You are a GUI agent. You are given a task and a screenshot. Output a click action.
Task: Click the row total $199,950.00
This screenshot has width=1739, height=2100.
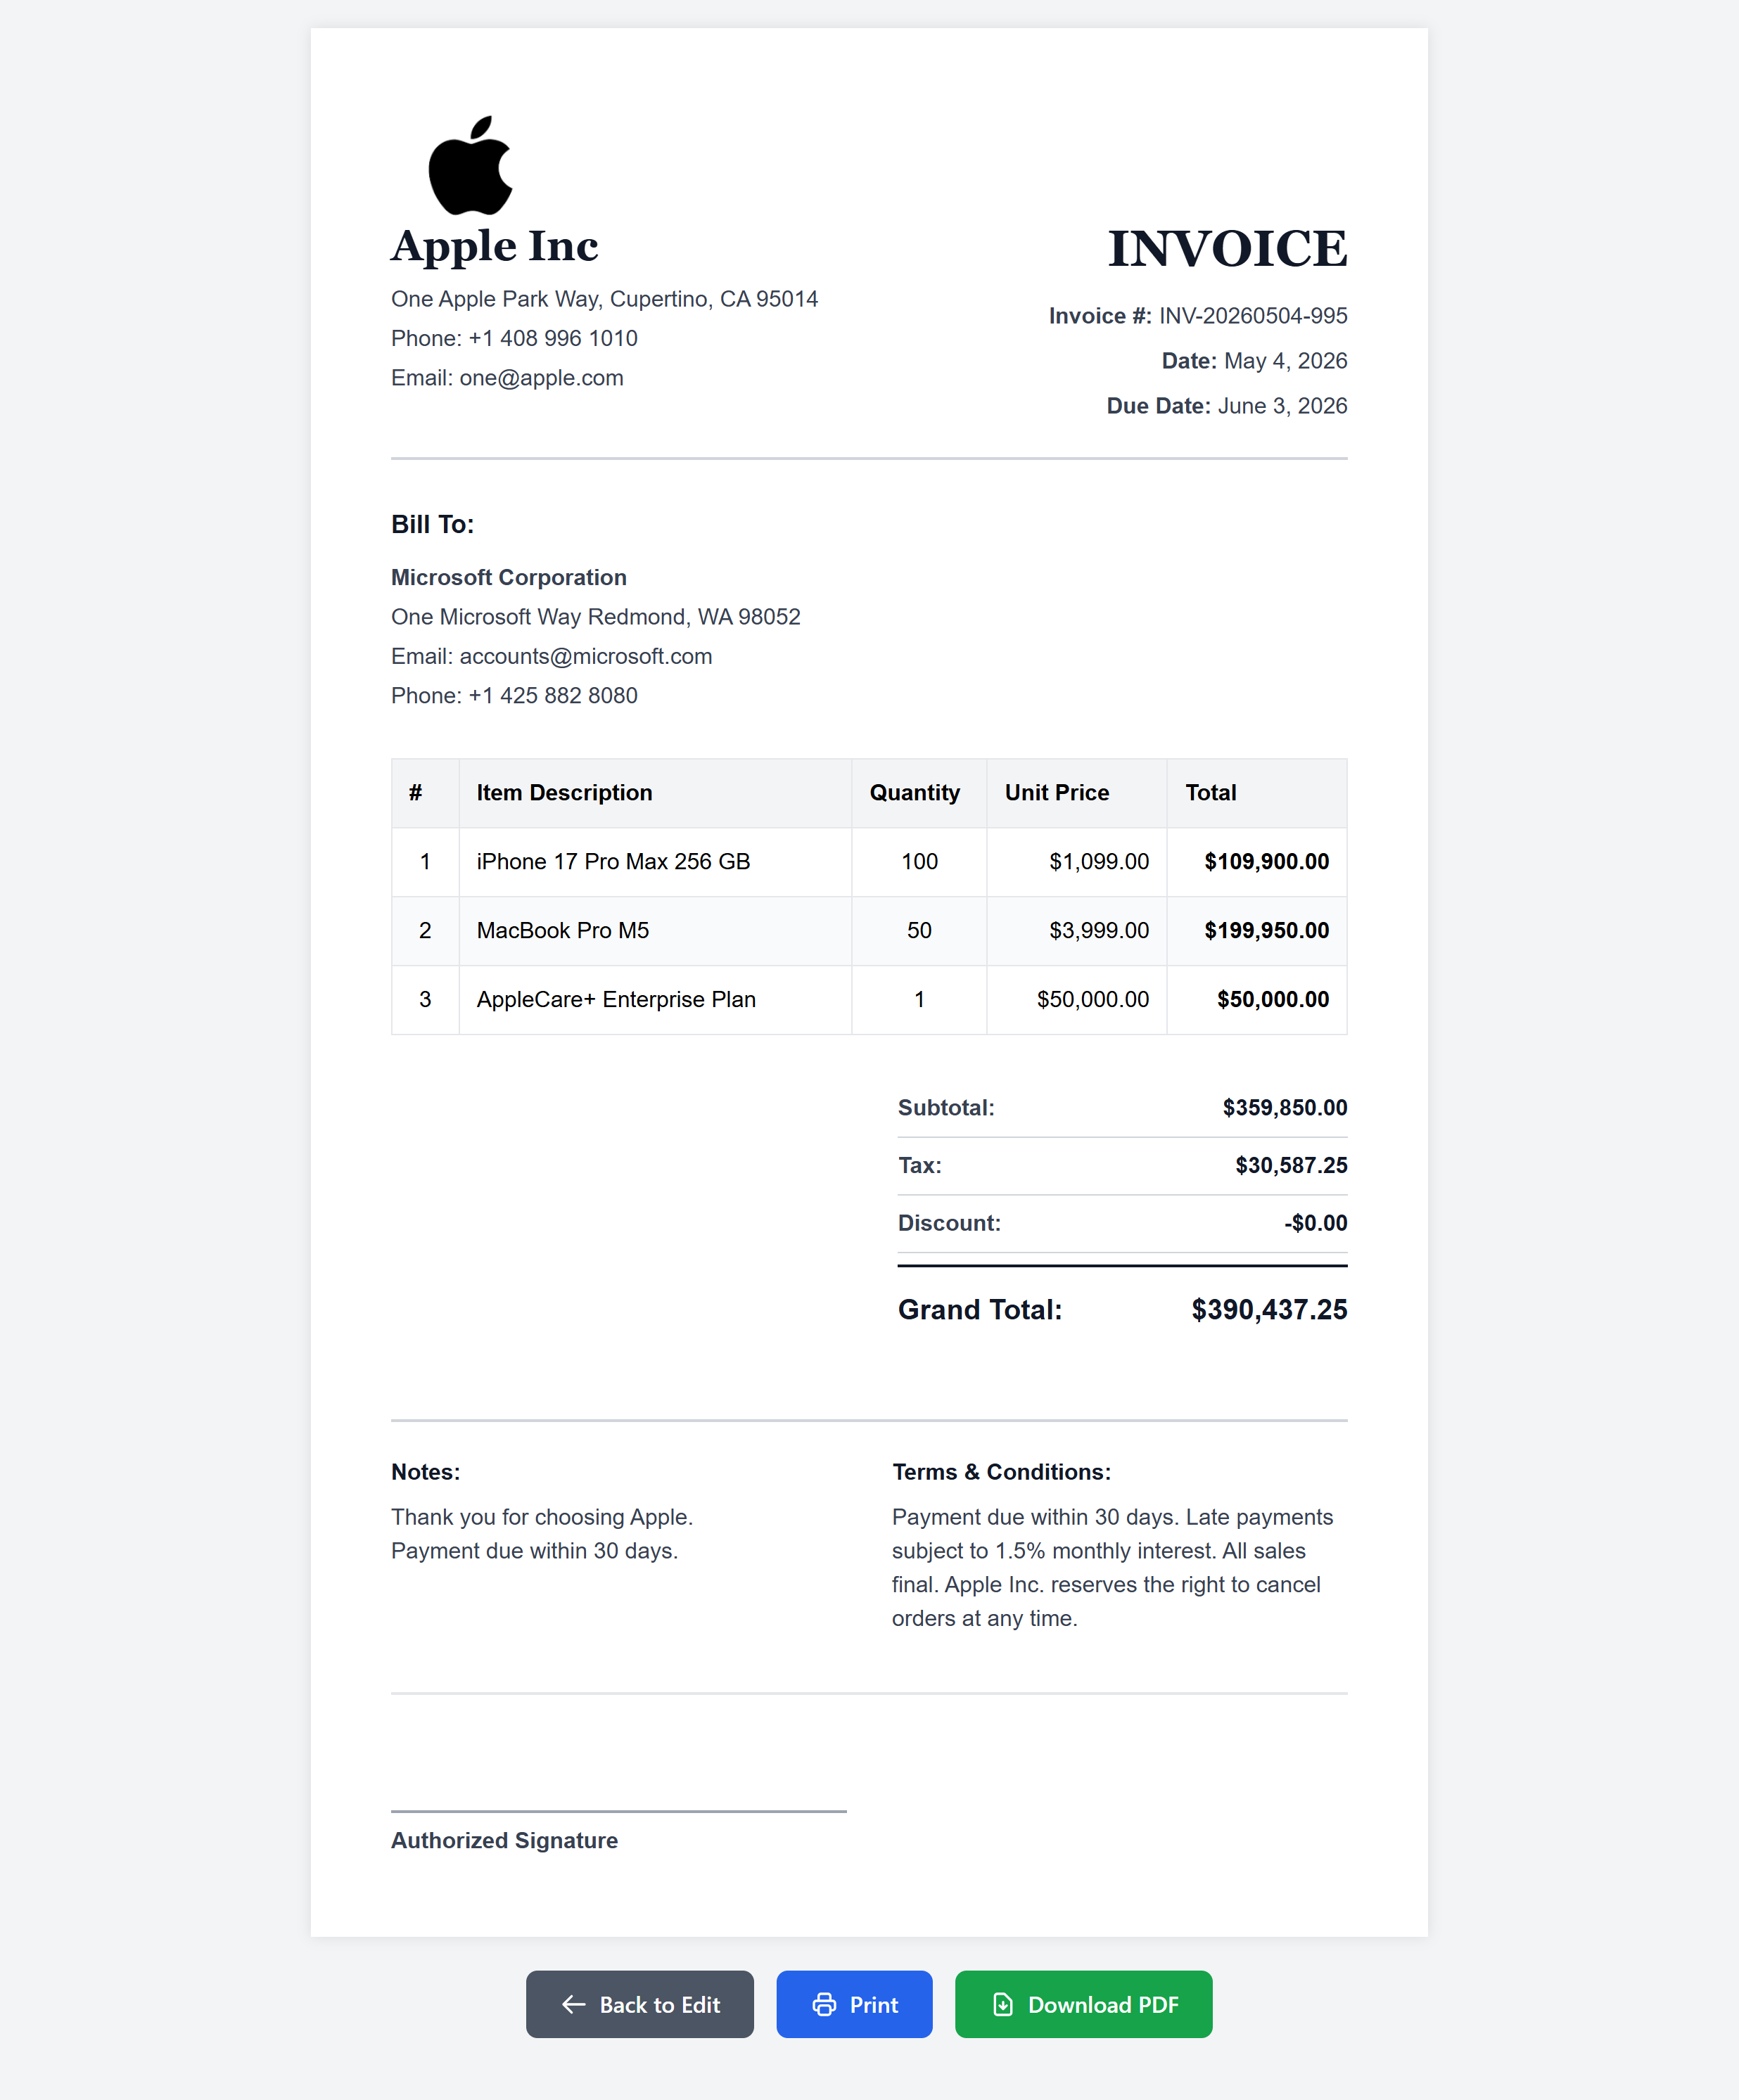[1266, 930]
